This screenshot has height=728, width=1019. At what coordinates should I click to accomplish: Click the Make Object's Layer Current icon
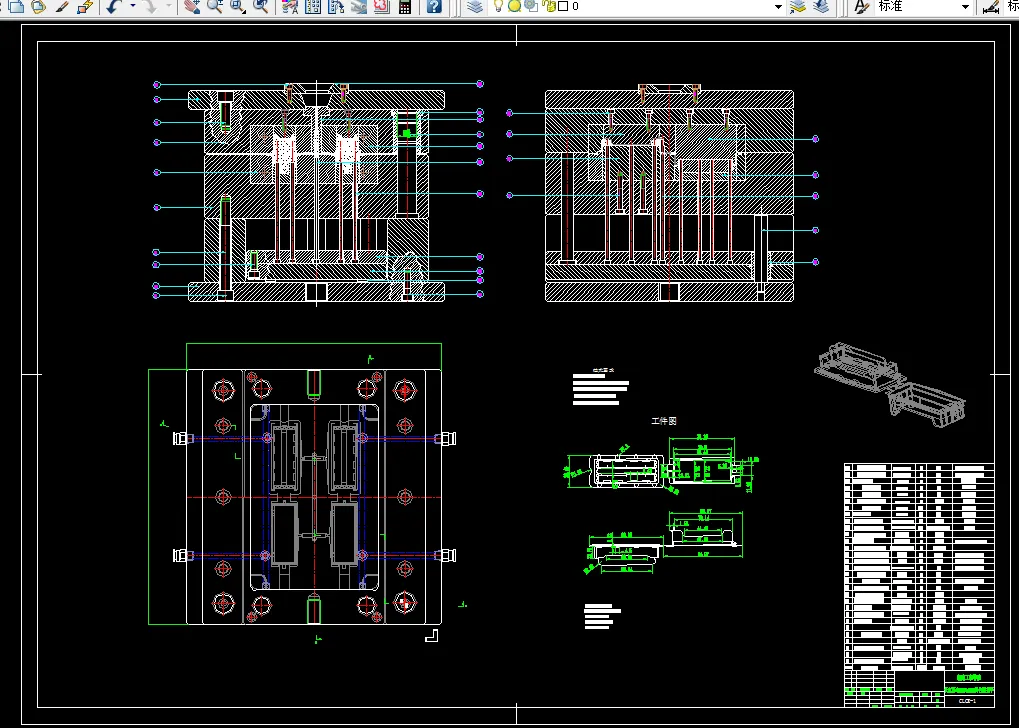797,6
